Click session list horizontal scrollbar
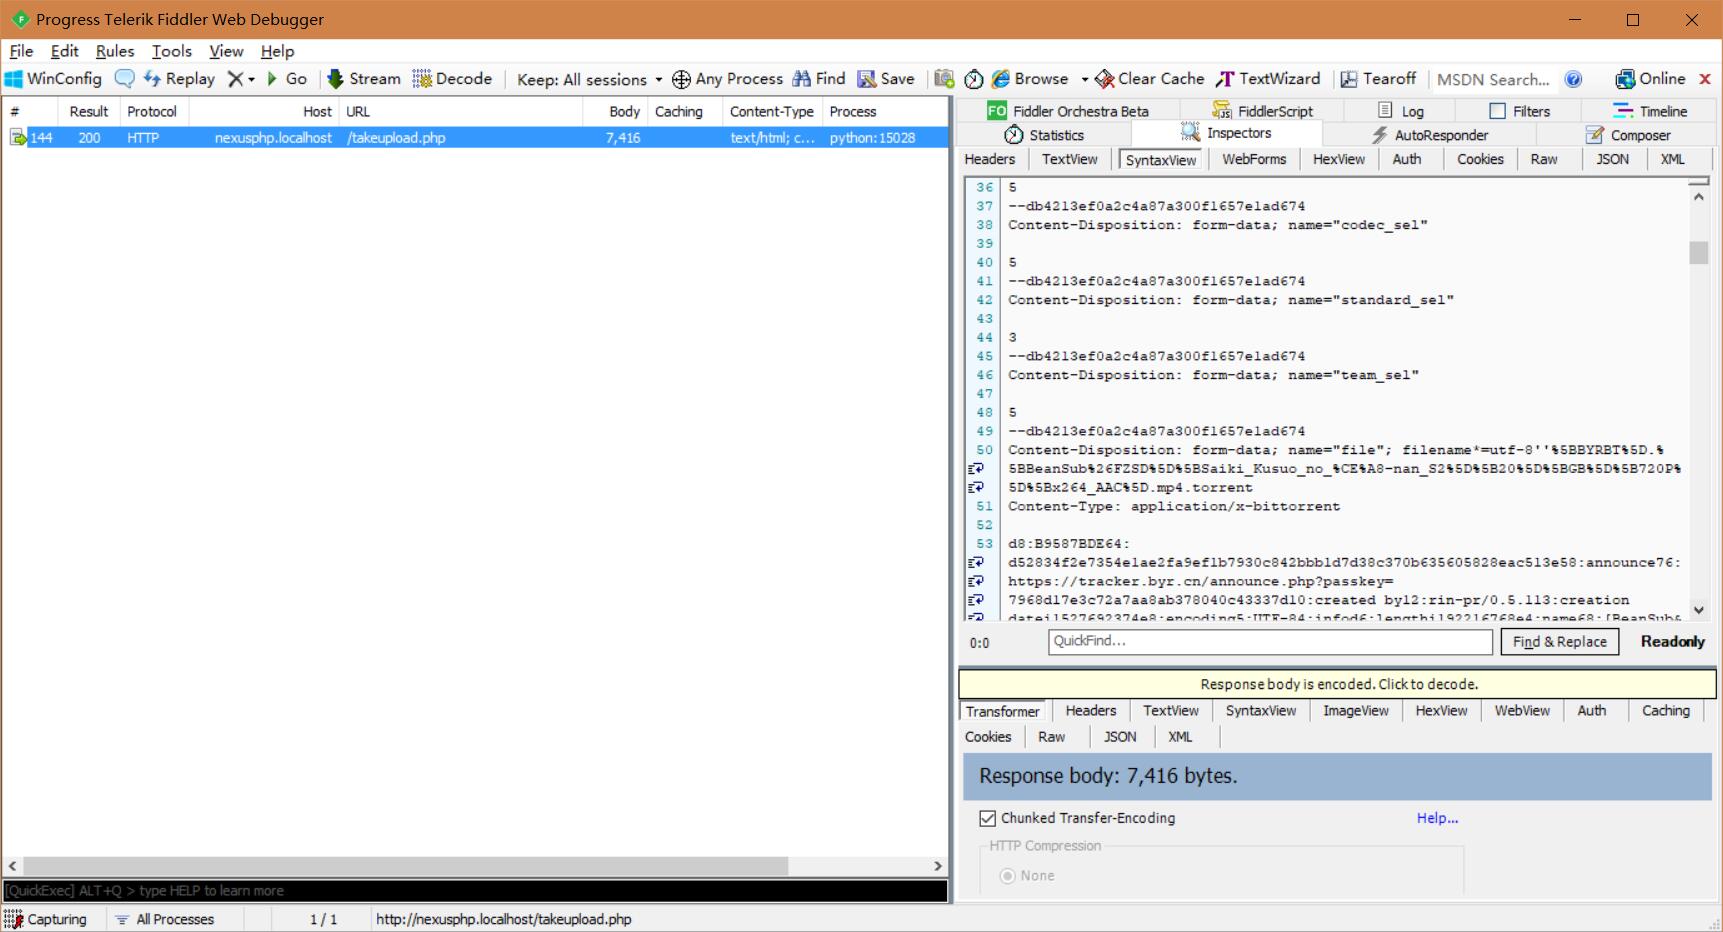 405,866
